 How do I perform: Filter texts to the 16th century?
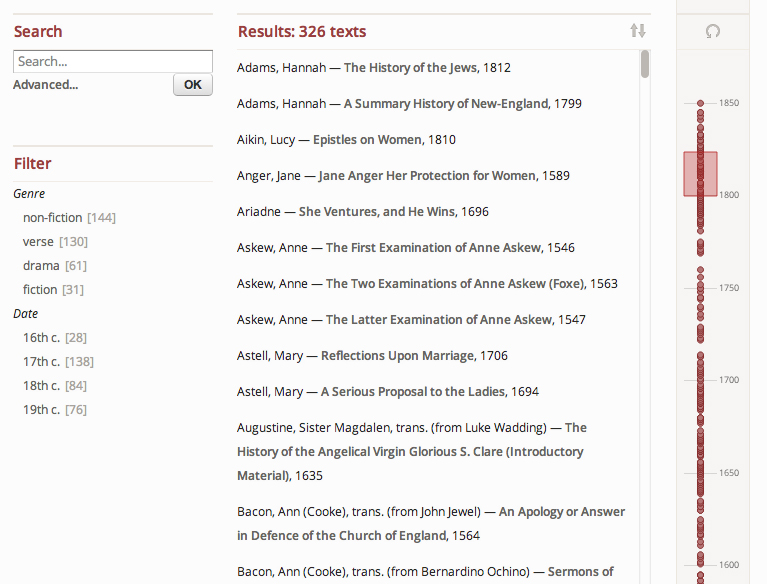(42, 337)
